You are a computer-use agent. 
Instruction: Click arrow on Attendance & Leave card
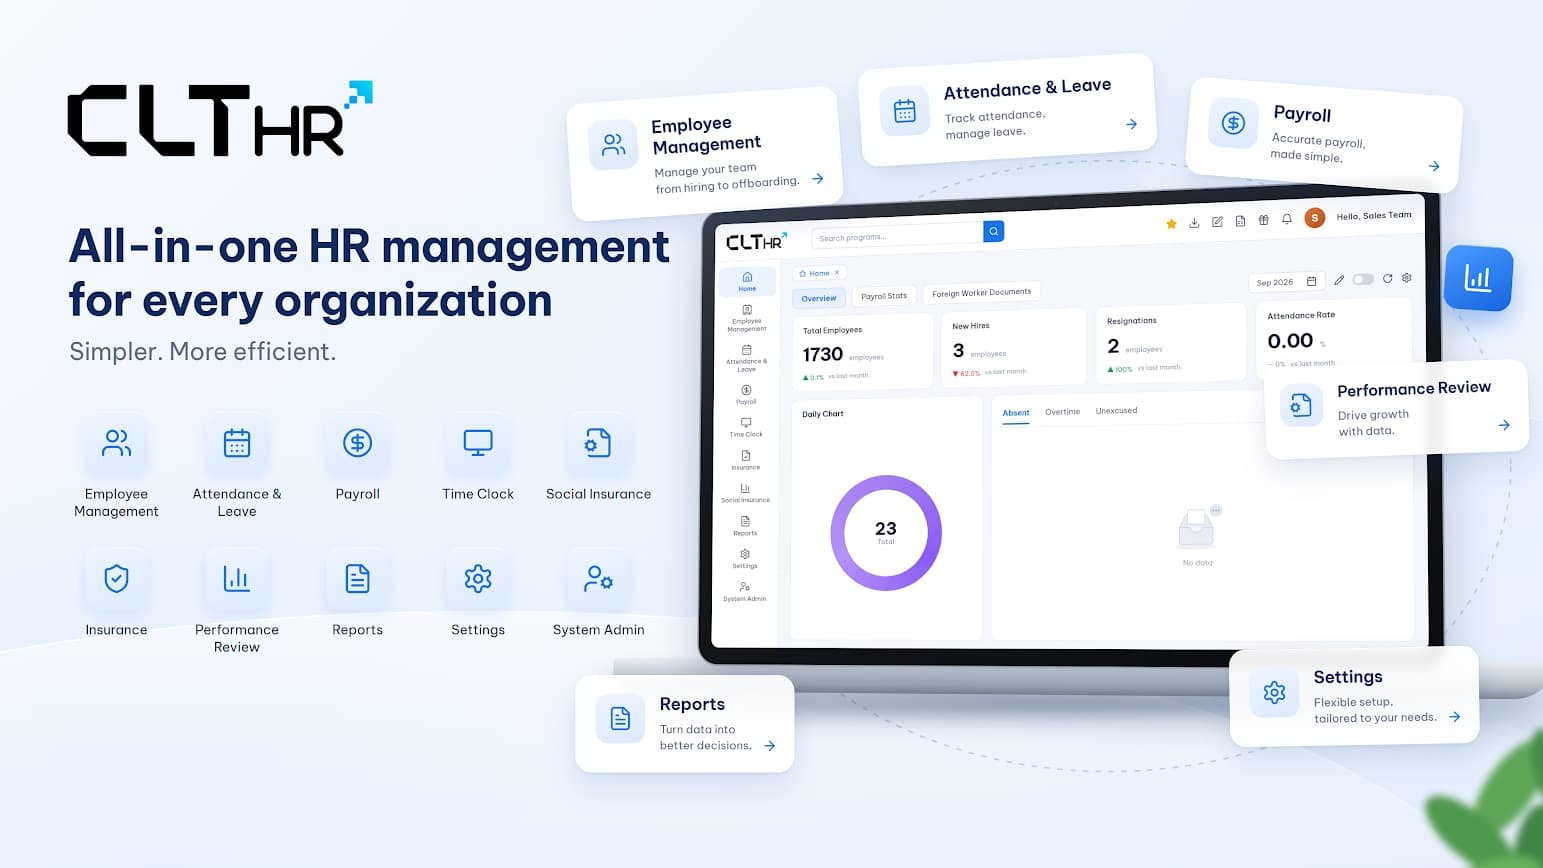(x=1131, y=124)
